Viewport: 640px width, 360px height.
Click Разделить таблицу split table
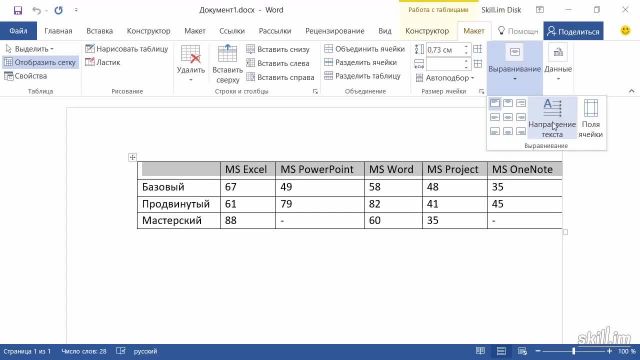click(x=362, y=76)
